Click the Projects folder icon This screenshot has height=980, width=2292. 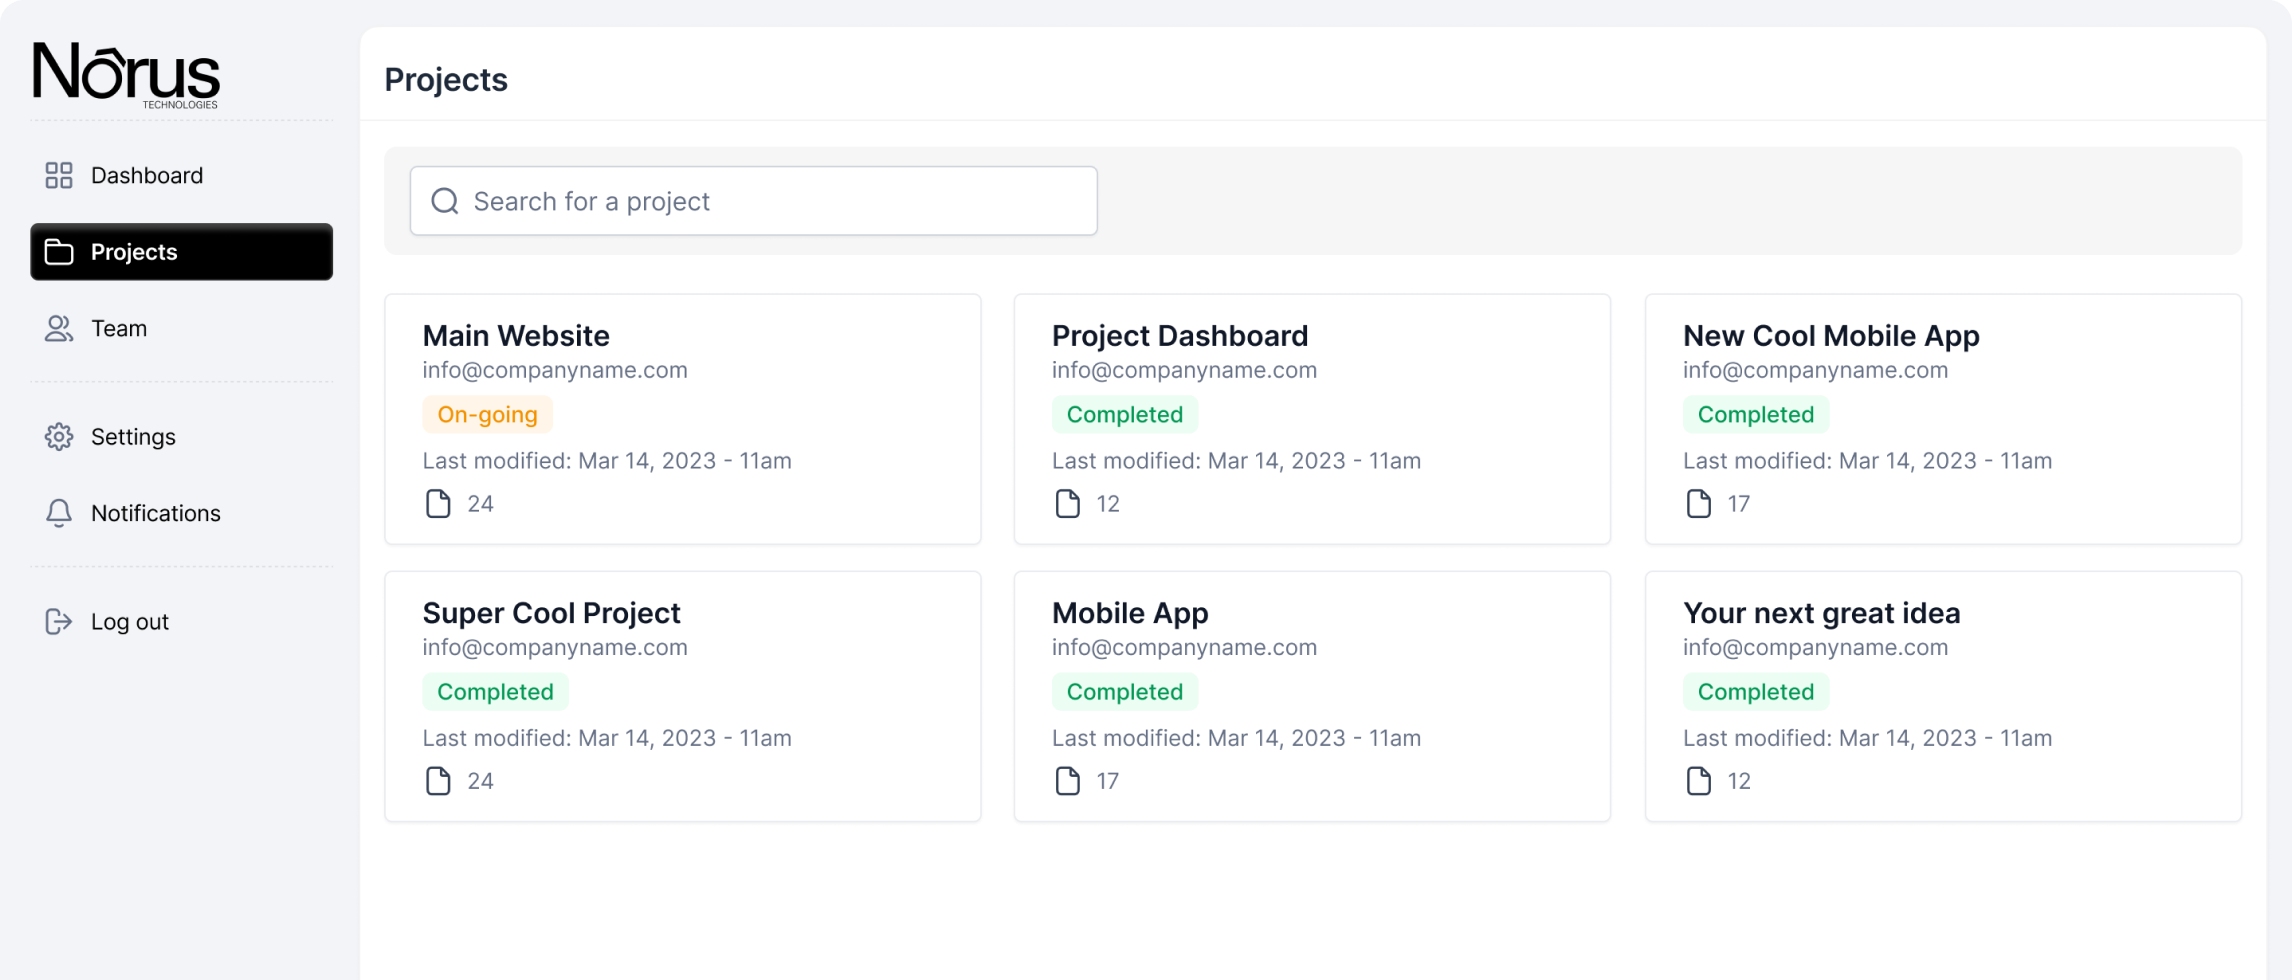coord(59,252)
